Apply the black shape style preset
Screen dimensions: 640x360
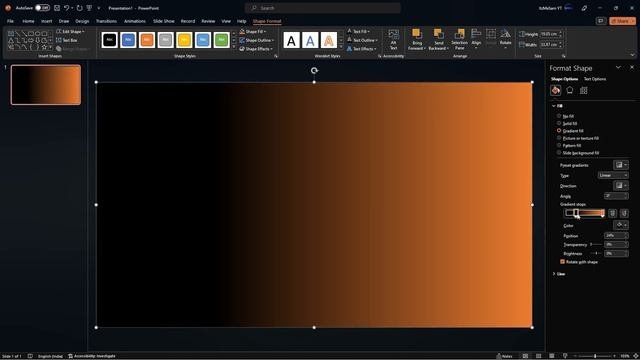click(x=109, y=40)
